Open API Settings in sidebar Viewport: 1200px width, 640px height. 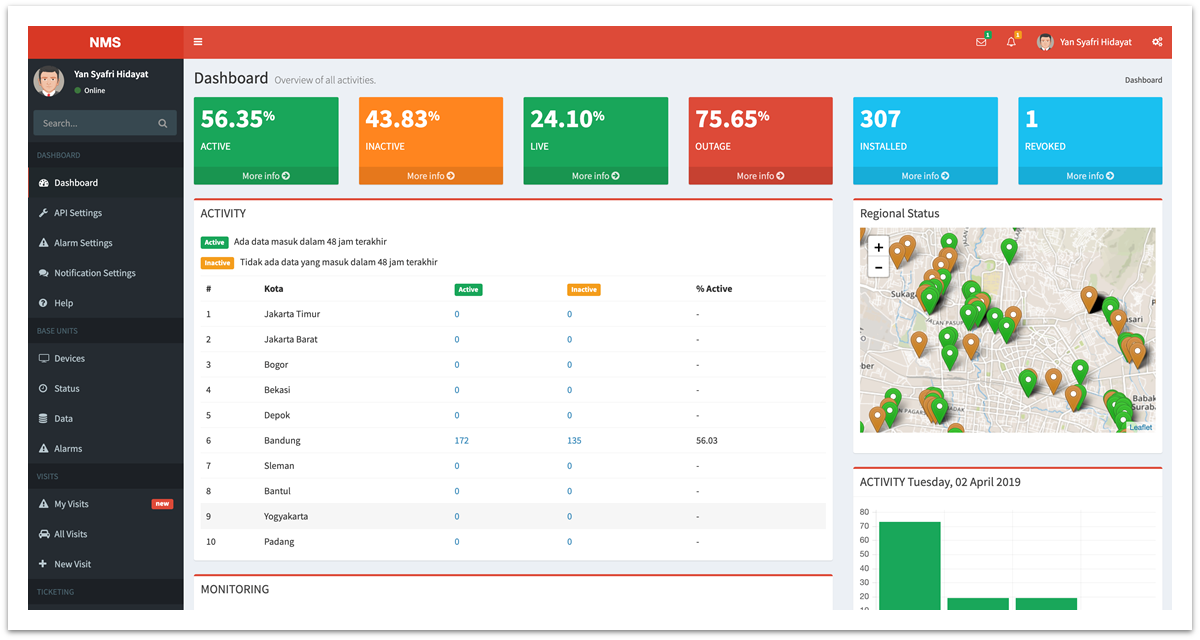(78, 213)
